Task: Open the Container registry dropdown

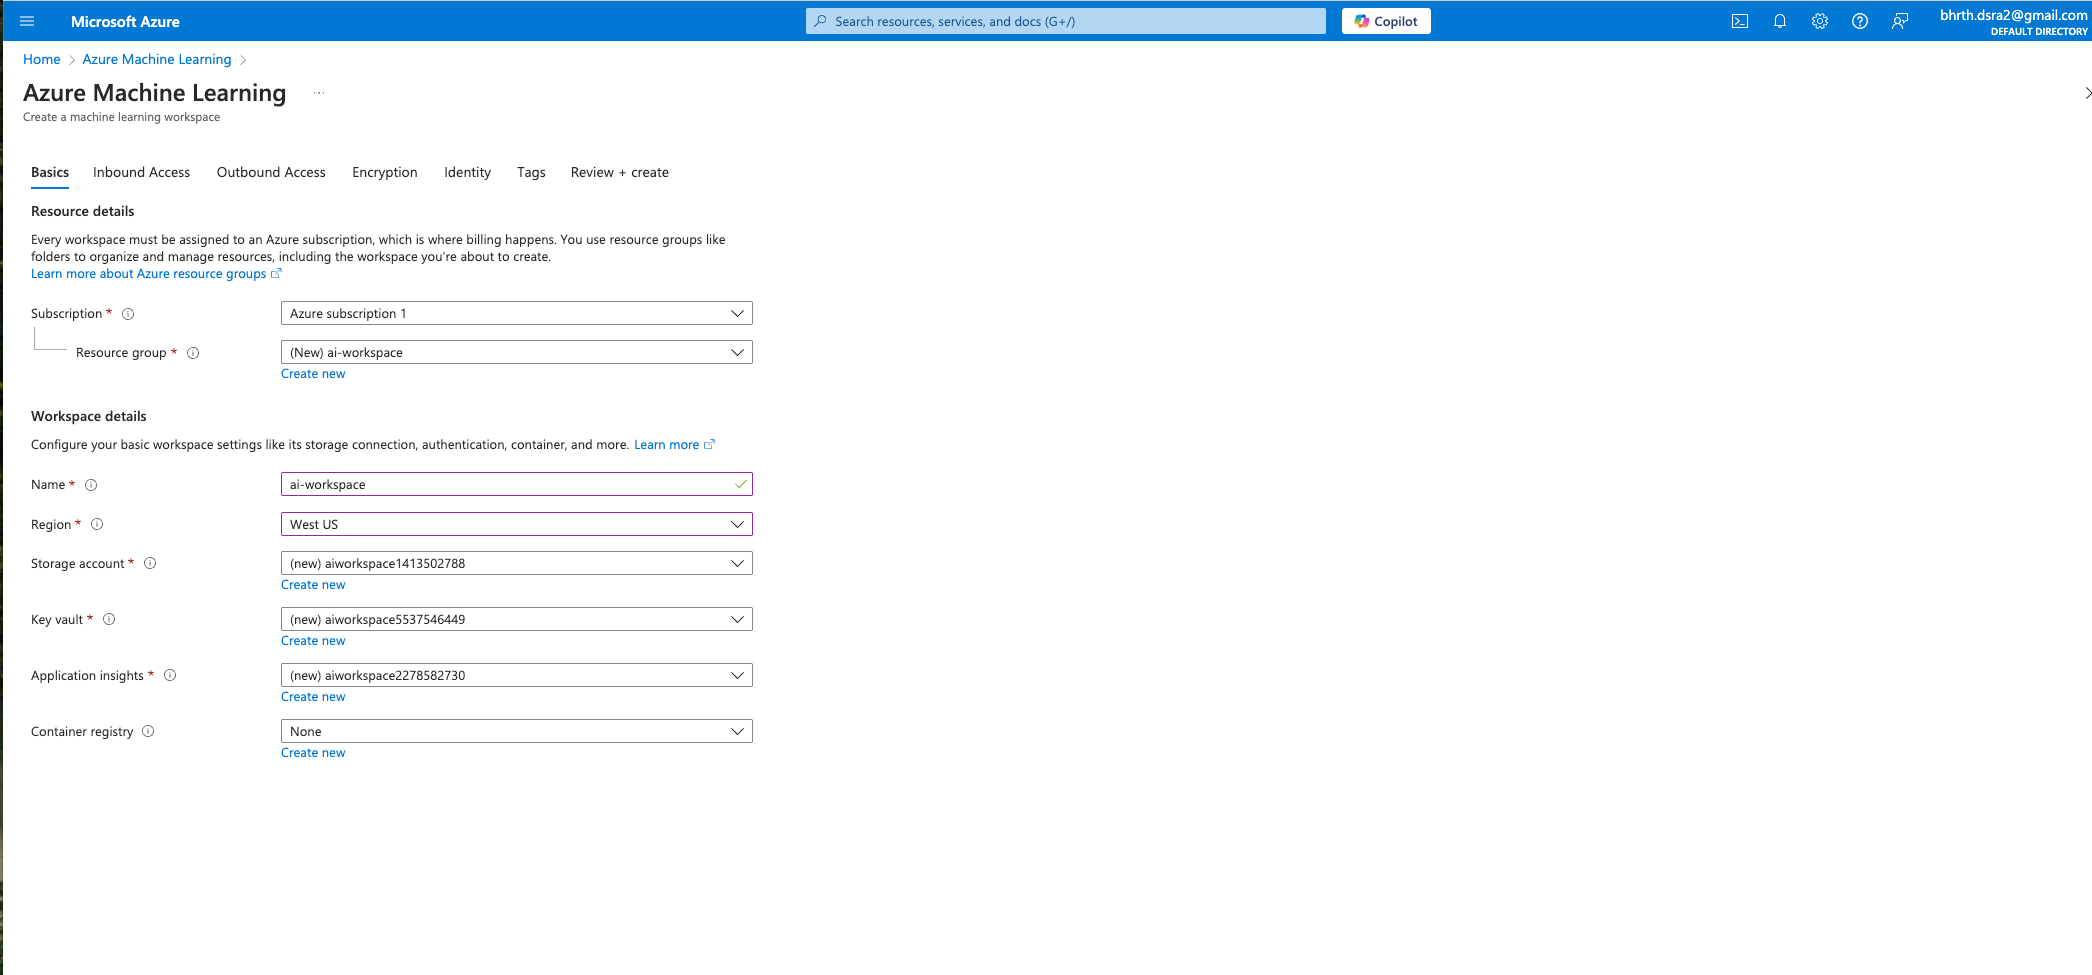Action: (516, 731)
